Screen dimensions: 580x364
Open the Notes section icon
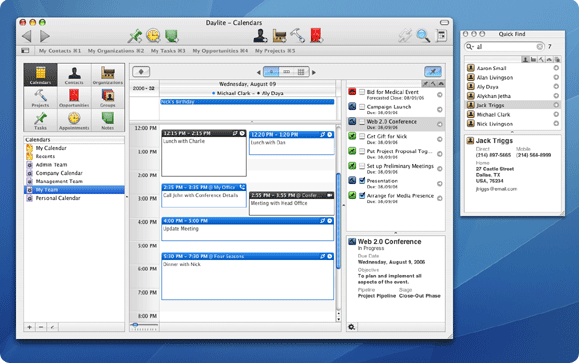coord(108,120)
